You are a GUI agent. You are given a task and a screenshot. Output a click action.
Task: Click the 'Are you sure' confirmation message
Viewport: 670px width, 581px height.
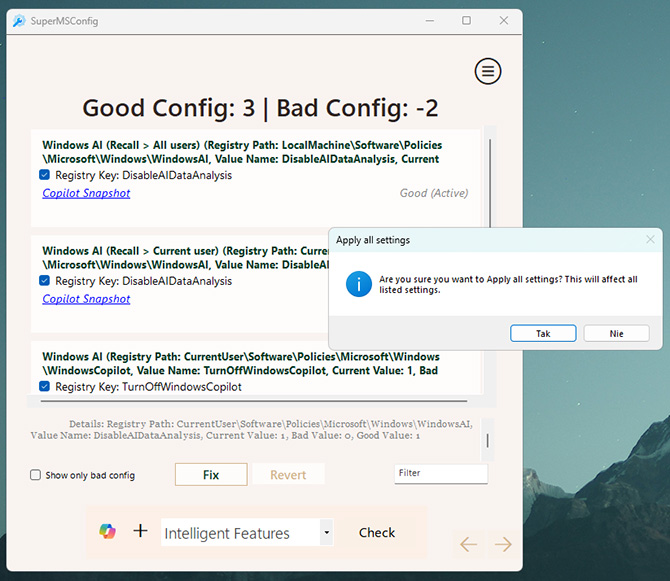pos(508,285)
